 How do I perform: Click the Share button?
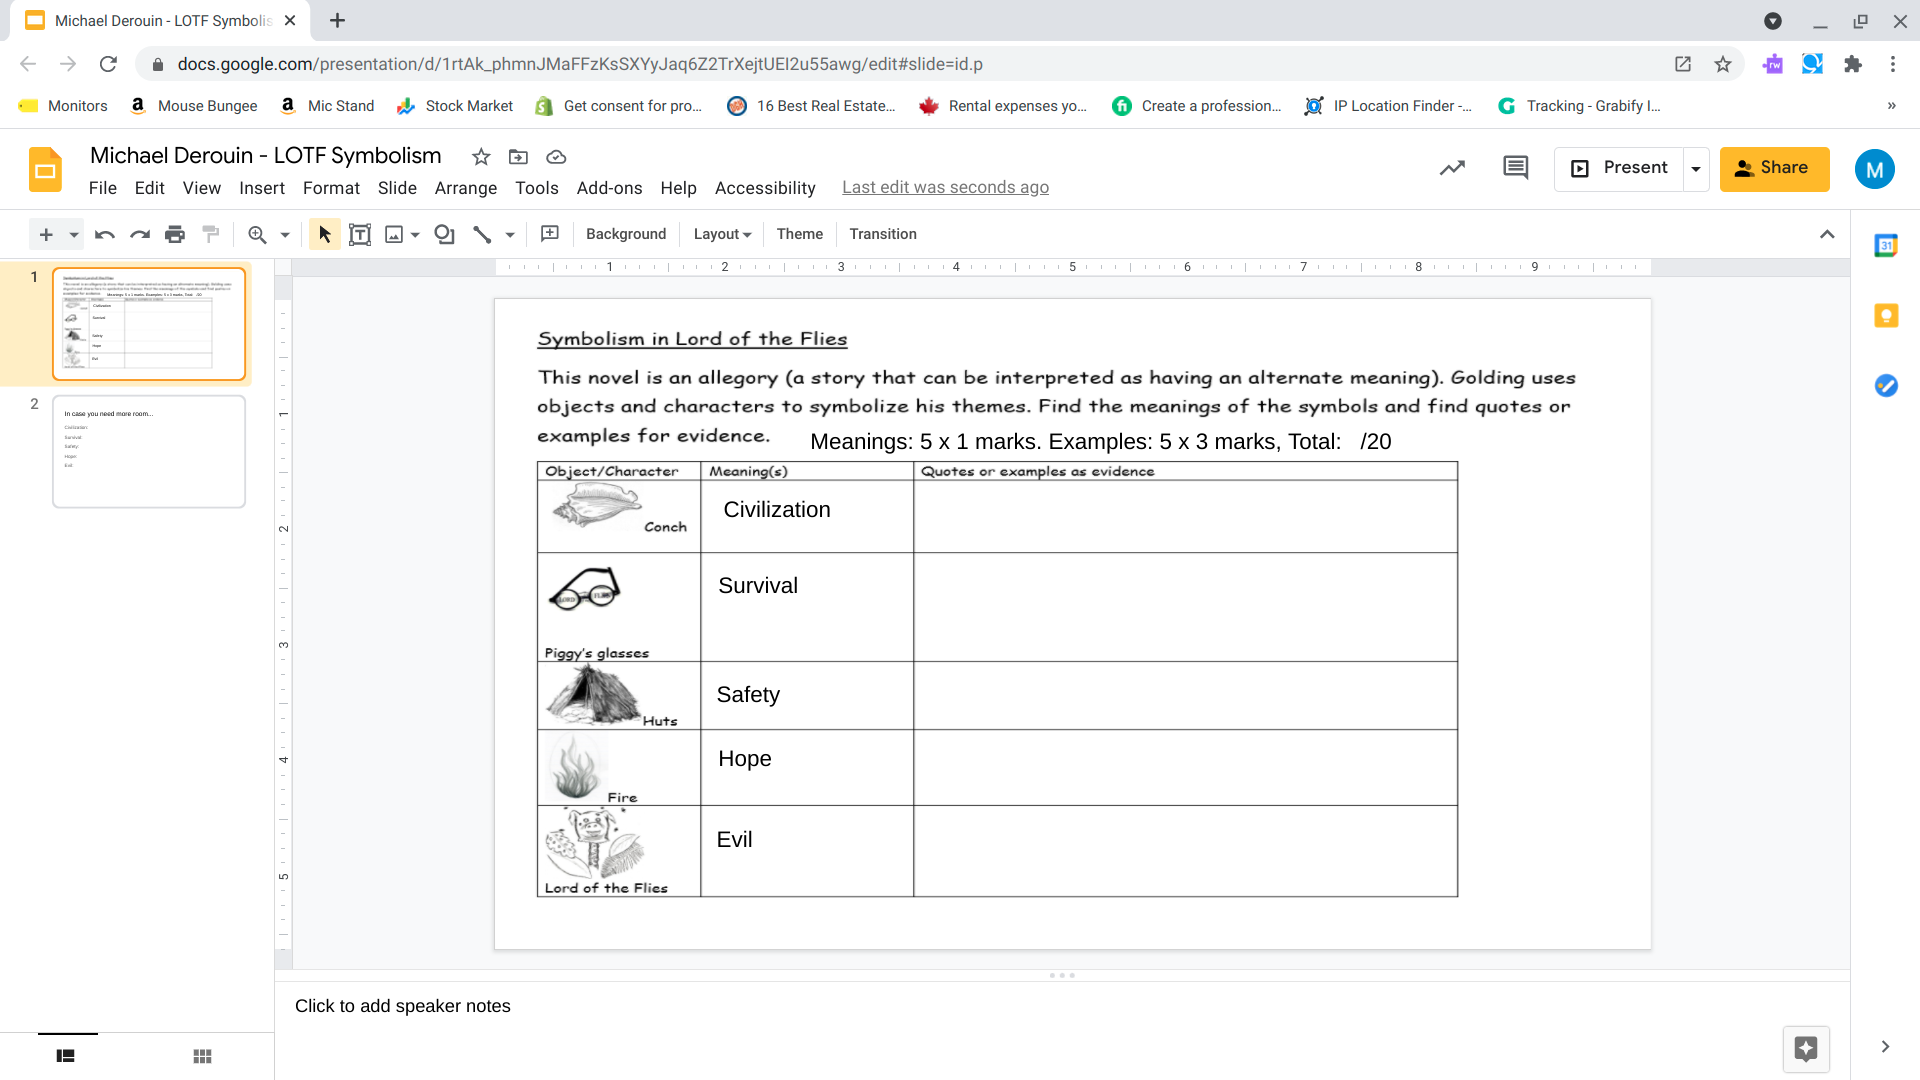pyautogui.click(x=1774, y=168)
